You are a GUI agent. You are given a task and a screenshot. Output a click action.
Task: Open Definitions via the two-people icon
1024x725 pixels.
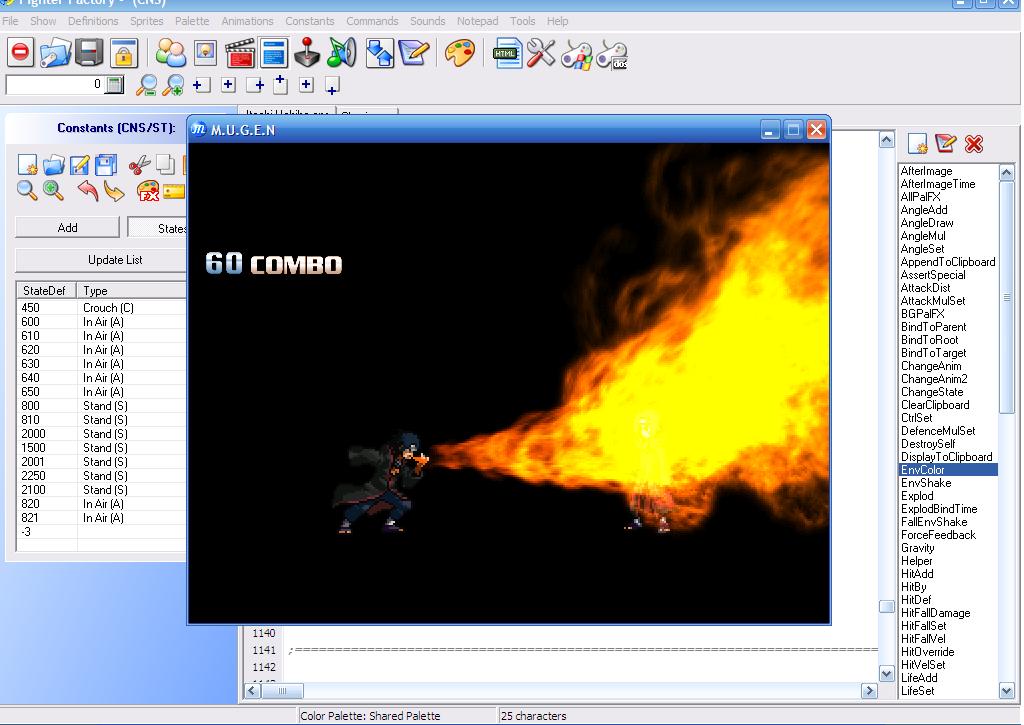[x=171, y=53]
